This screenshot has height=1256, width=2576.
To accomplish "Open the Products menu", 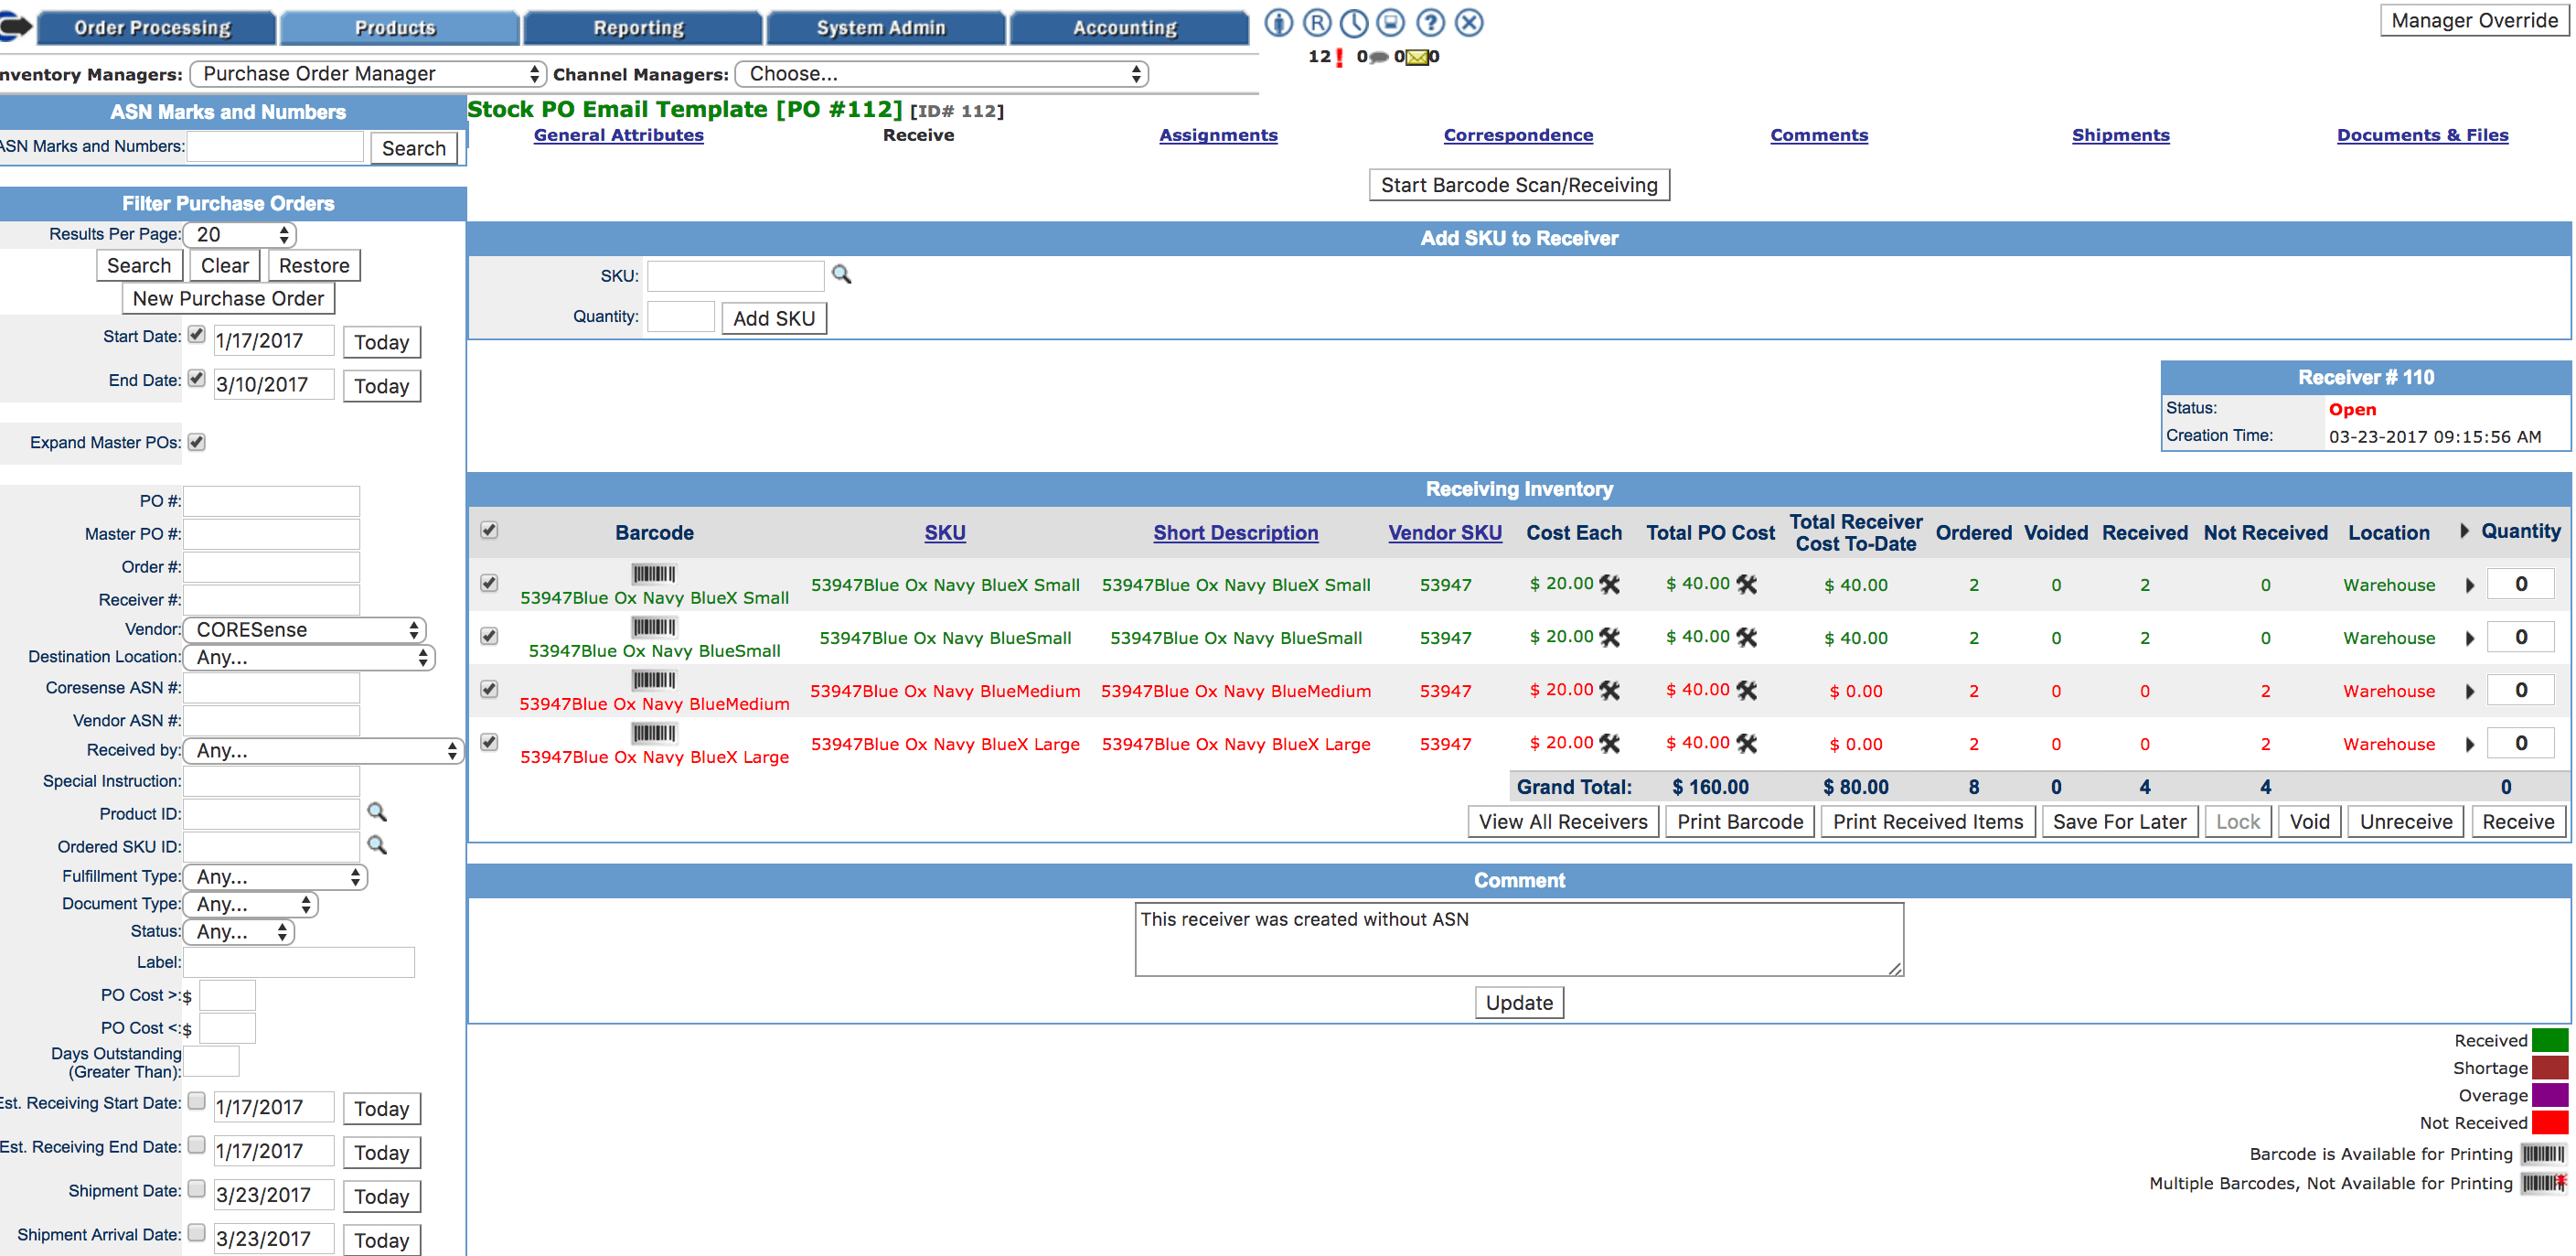I will [x=399, y=28].
